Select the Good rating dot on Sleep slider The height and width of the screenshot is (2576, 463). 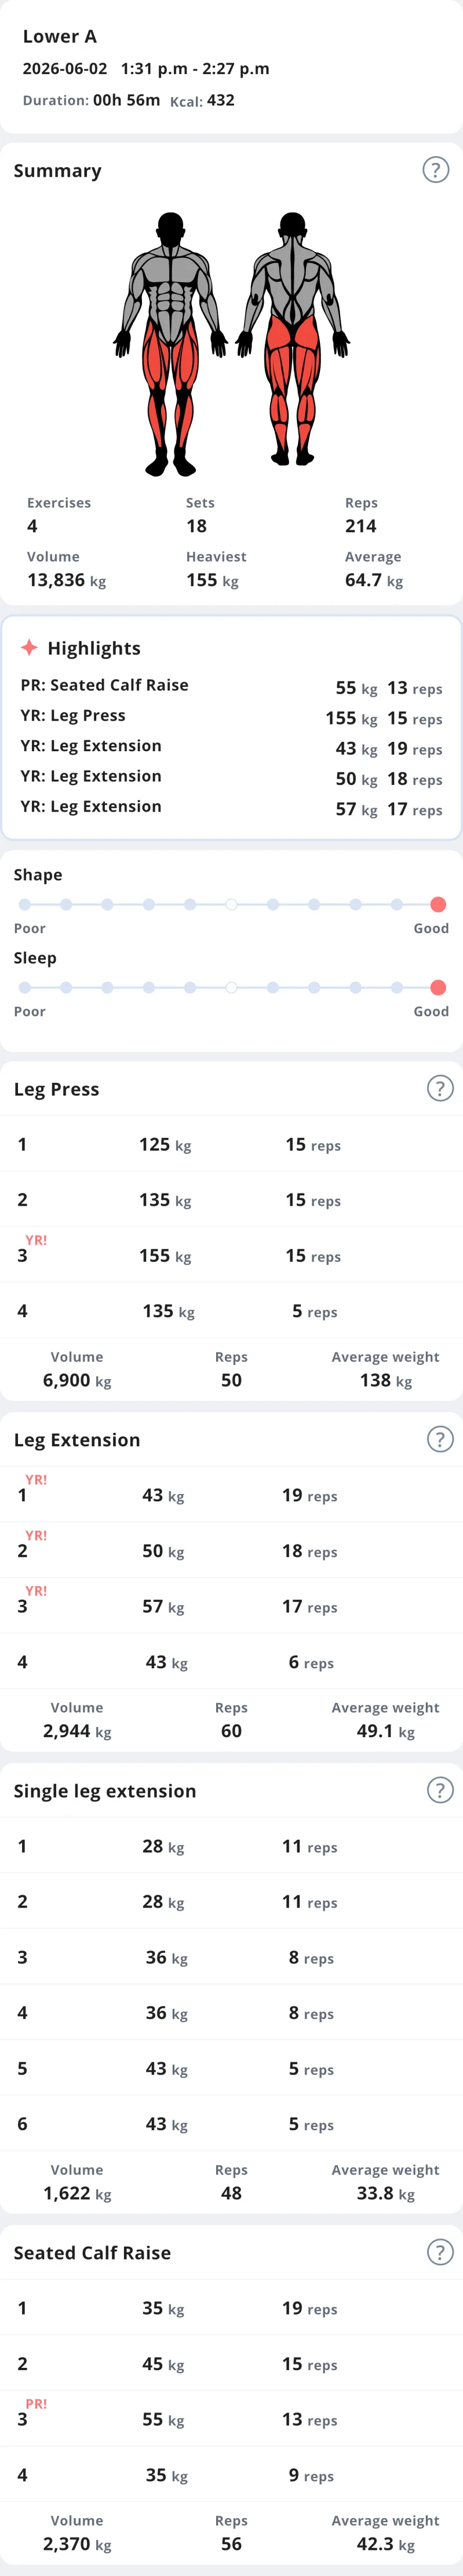tap(438, 987)
